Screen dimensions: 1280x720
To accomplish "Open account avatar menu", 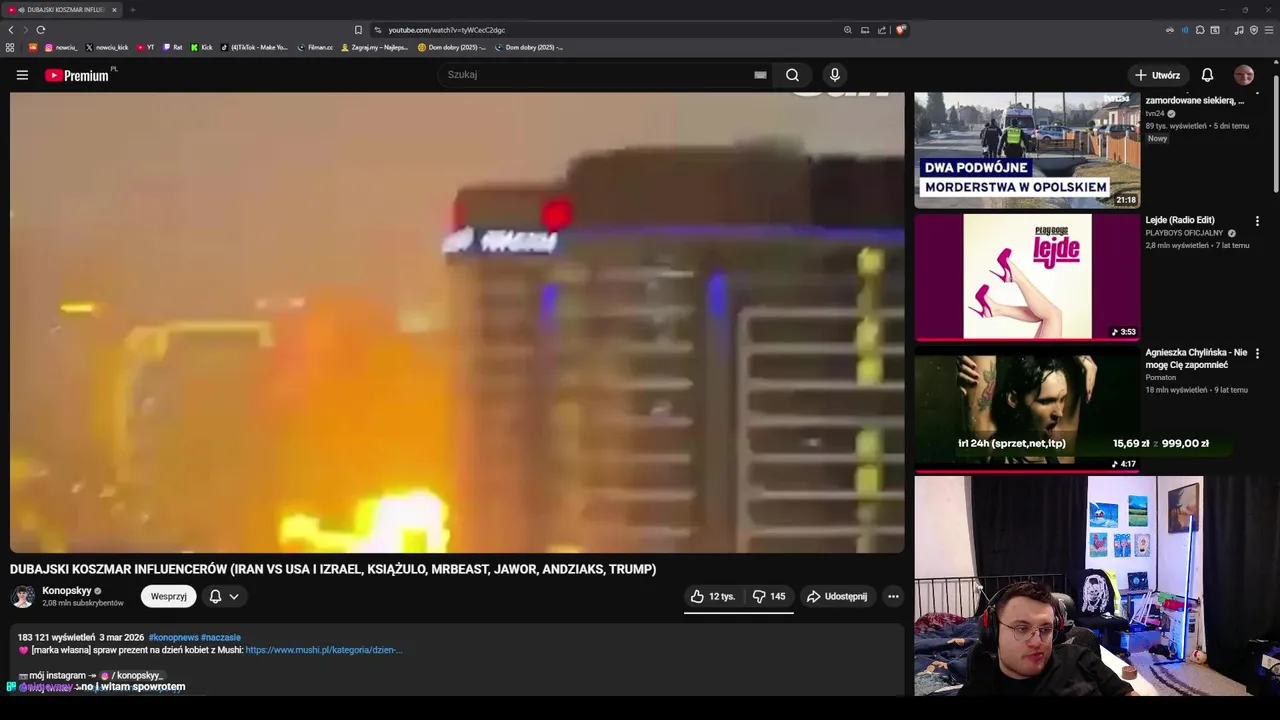I will [x=1244, y=75].
